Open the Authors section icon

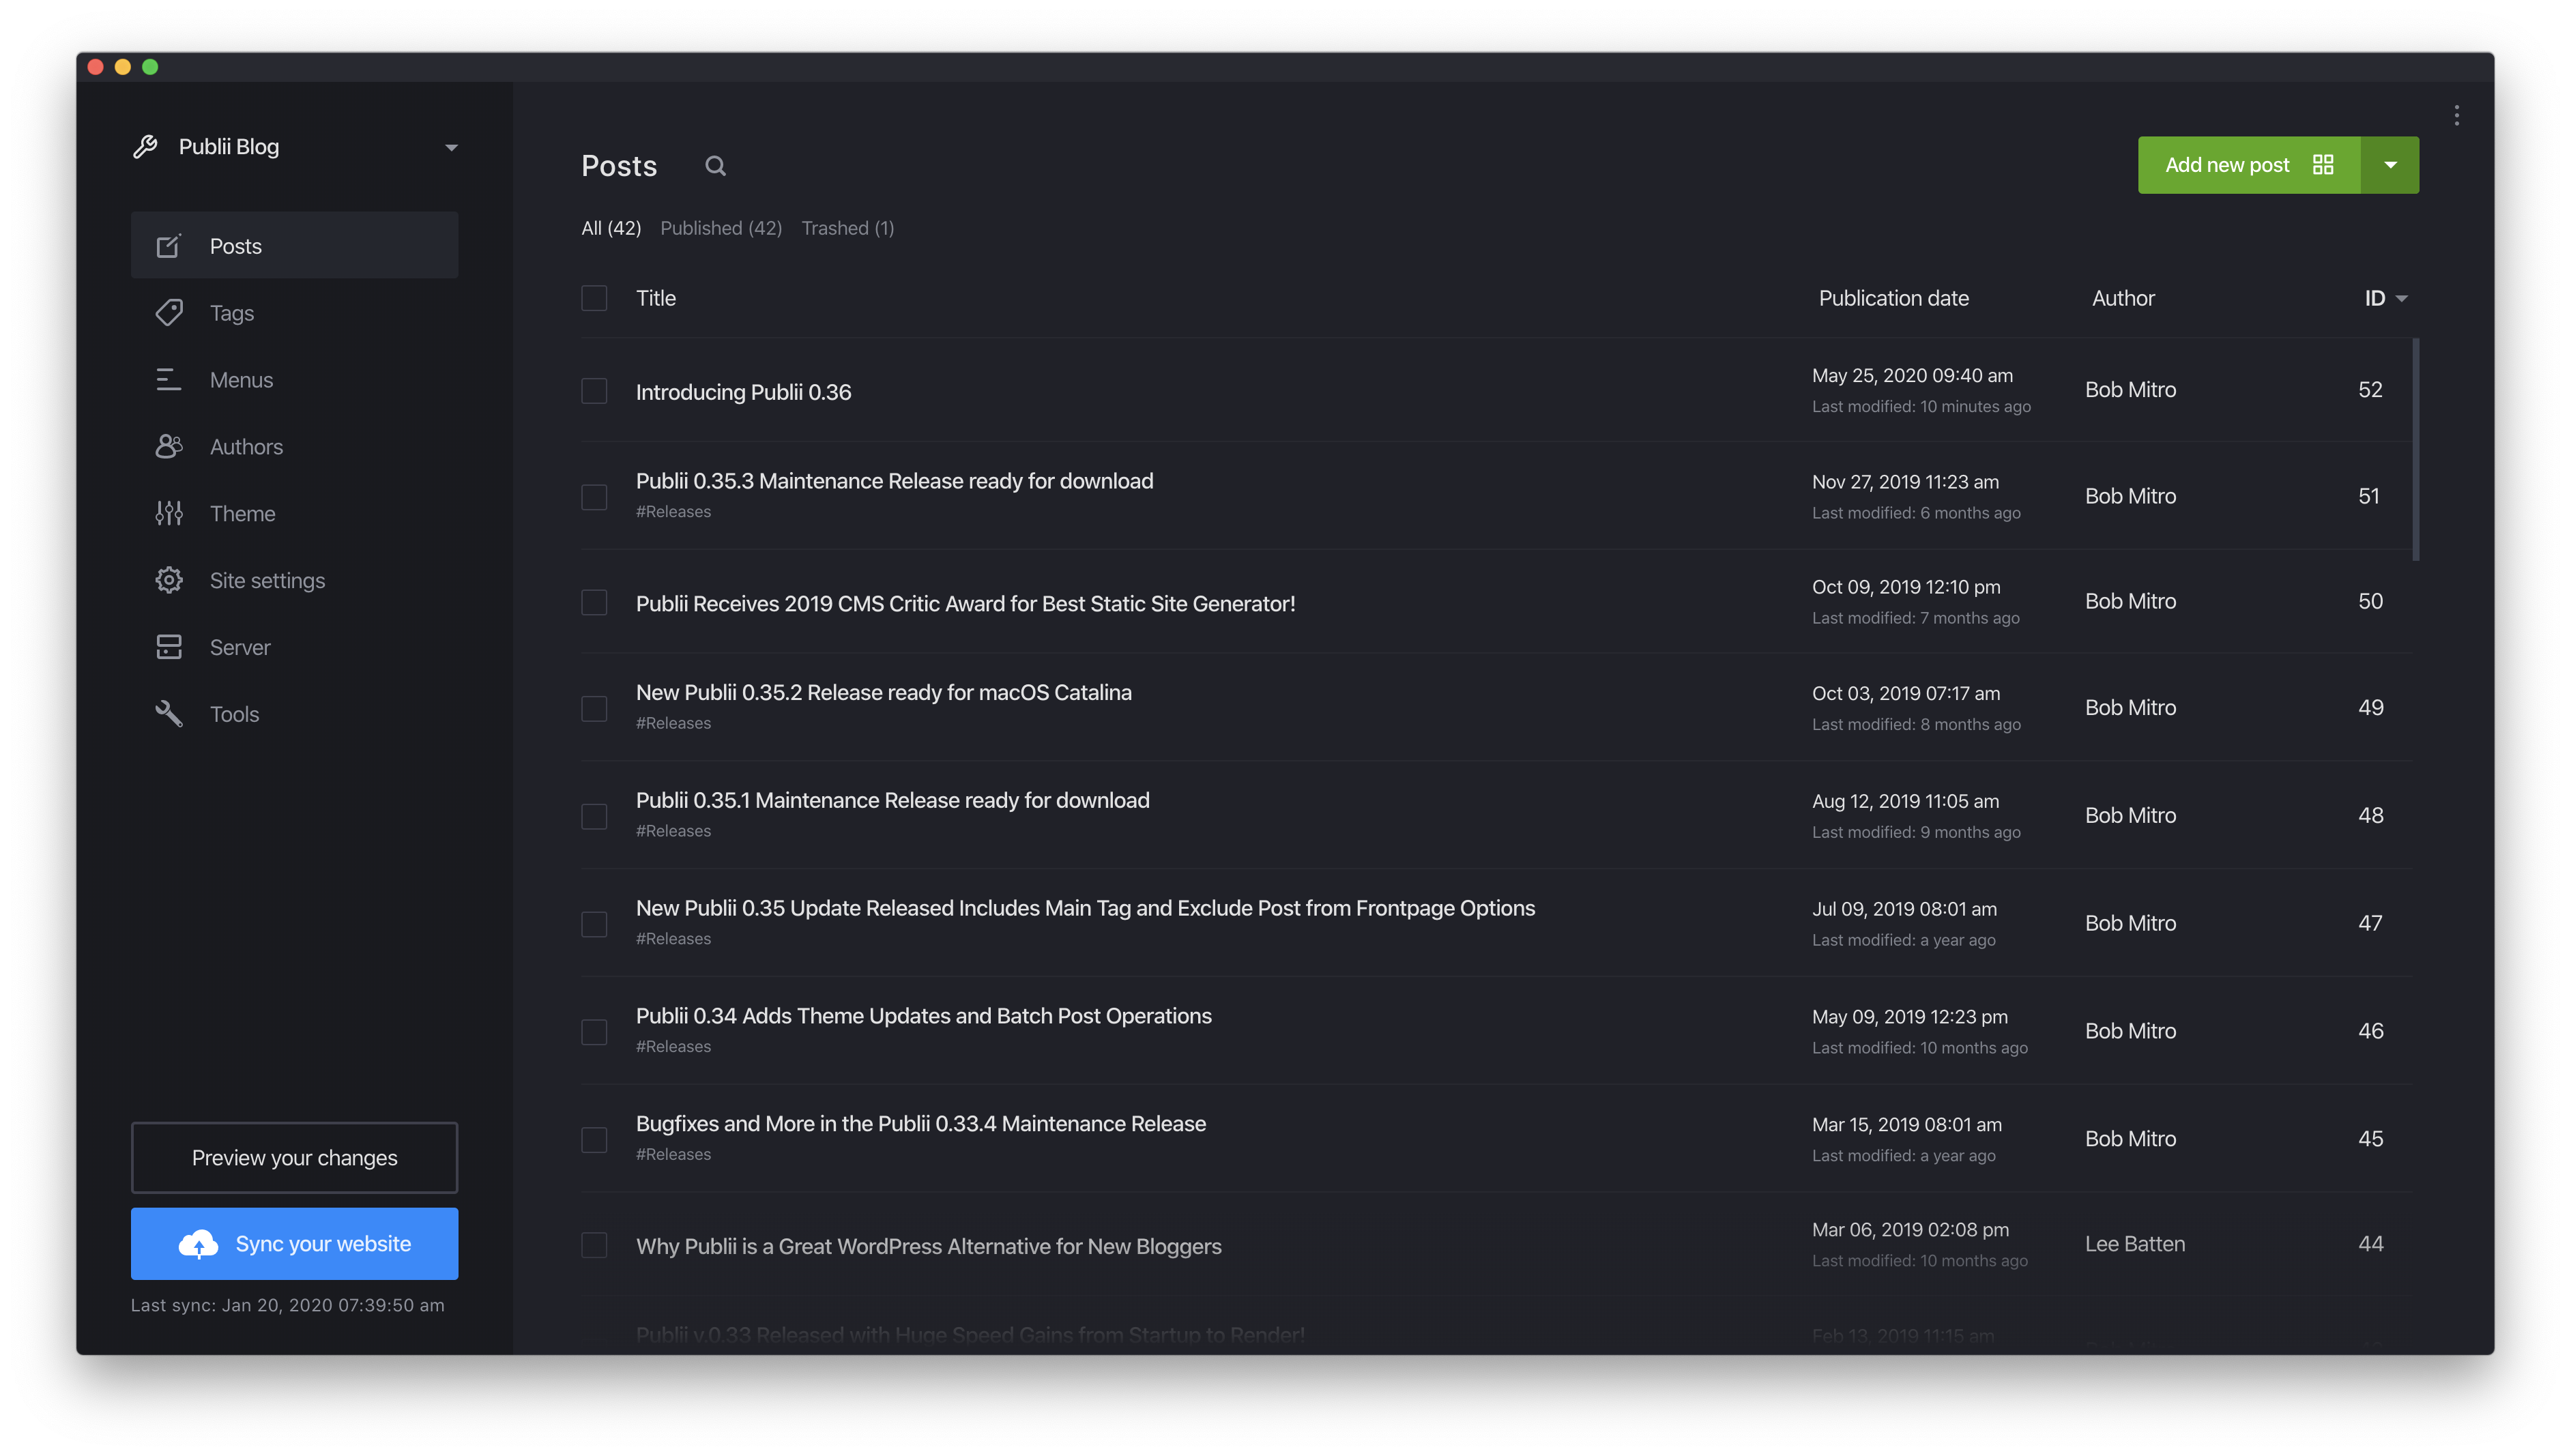(x=168, y=446)
